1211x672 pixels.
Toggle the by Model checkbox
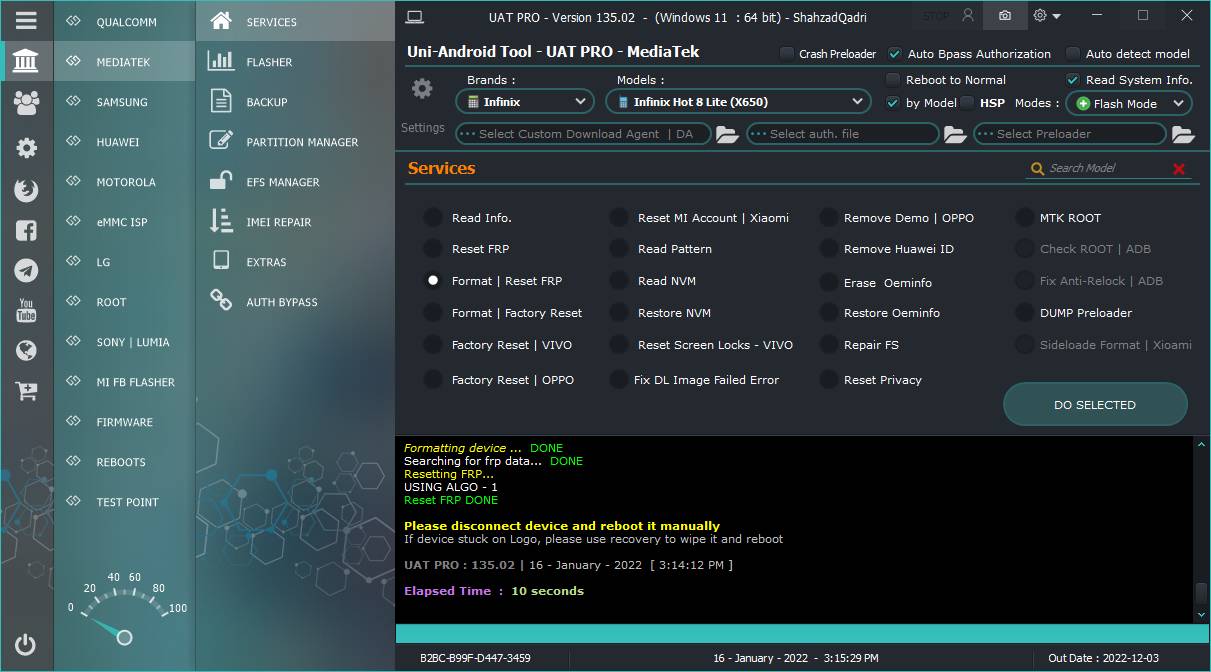click(893, 103)
